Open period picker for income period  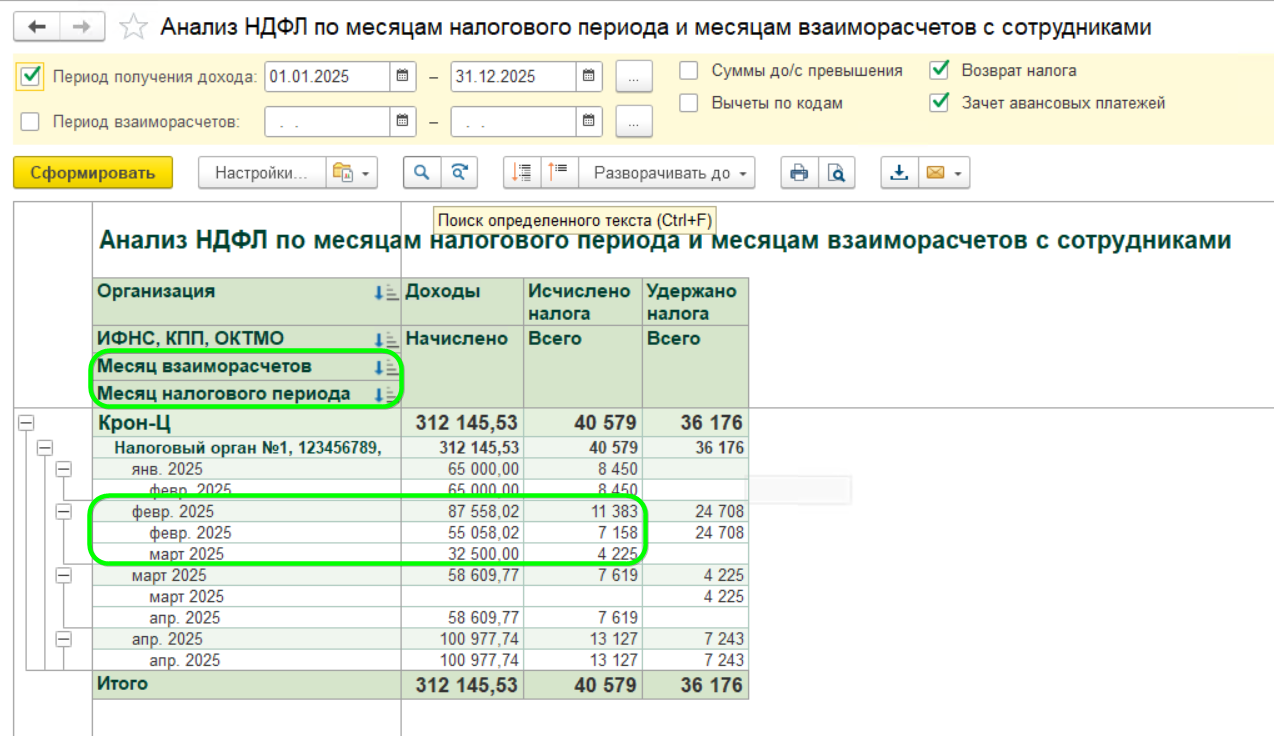tap(634, 76)
